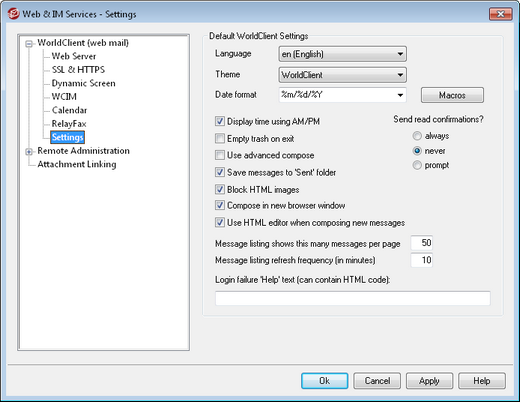Expand the Remote Administration tree node
520x402 pixels.
coord(29,152)
